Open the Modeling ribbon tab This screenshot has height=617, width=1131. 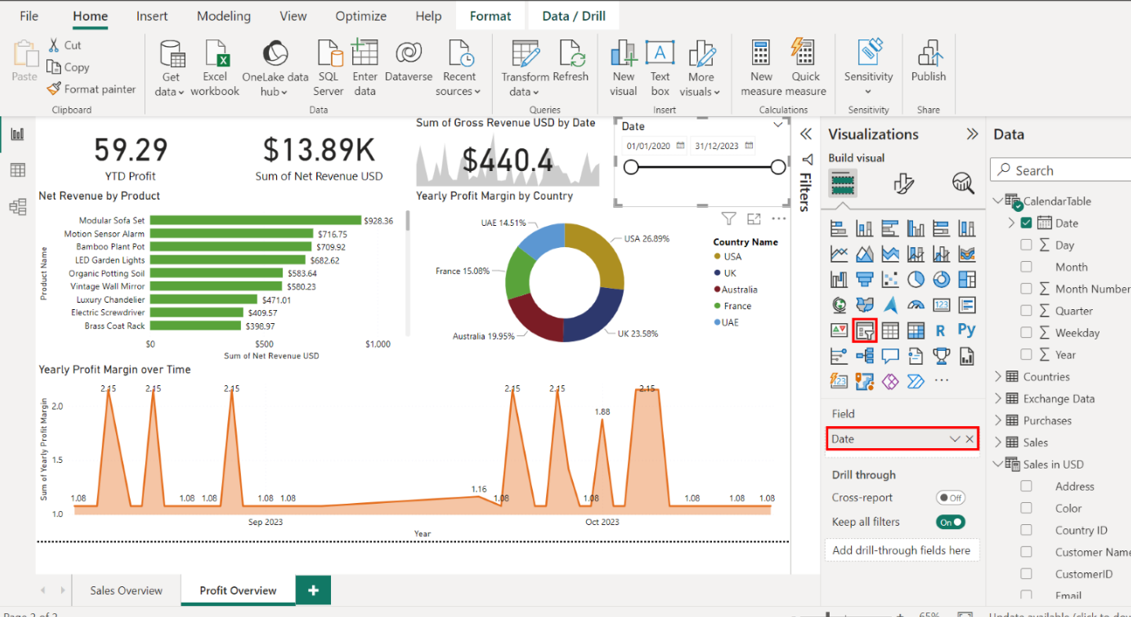[224, 16]
